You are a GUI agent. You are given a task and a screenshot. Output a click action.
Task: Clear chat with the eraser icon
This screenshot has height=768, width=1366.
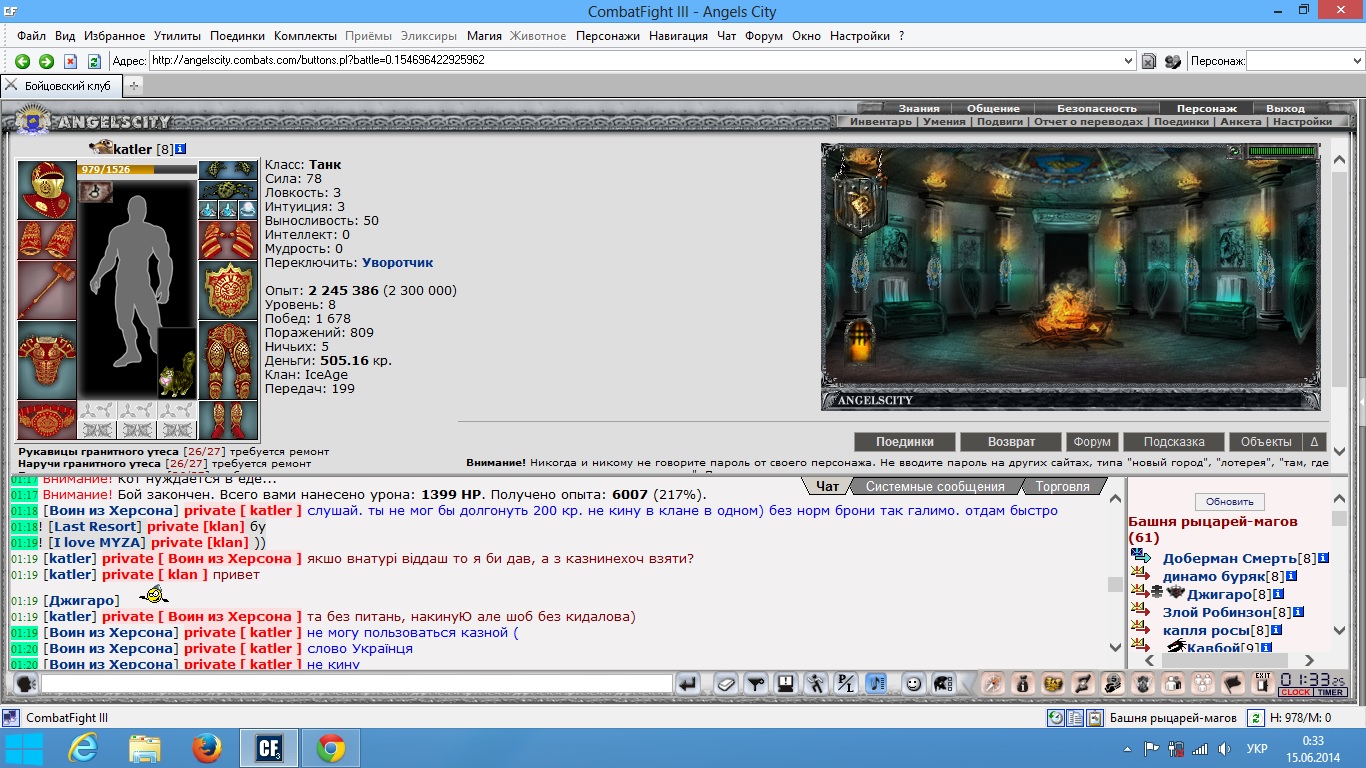pos(727,684)
